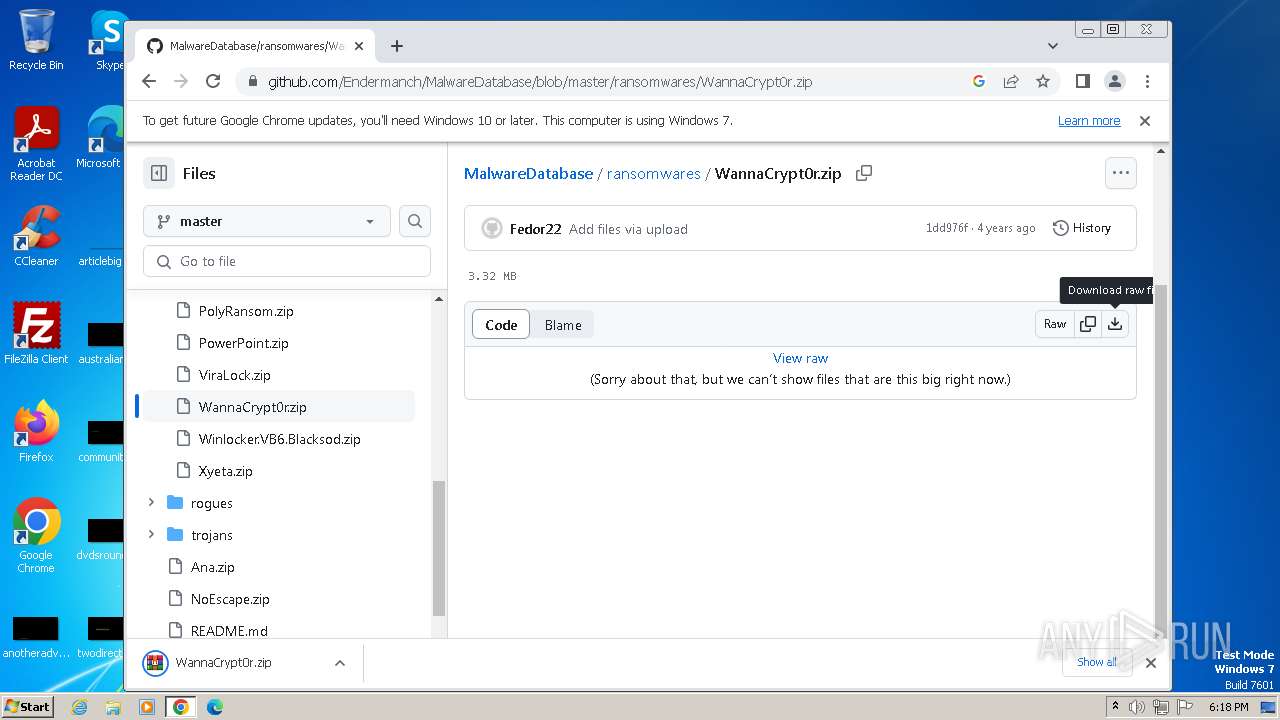Open WannaCrypt0r.zip download options arrow
The width and height of the screenshot is (1280, 720).
pos(340,663)
